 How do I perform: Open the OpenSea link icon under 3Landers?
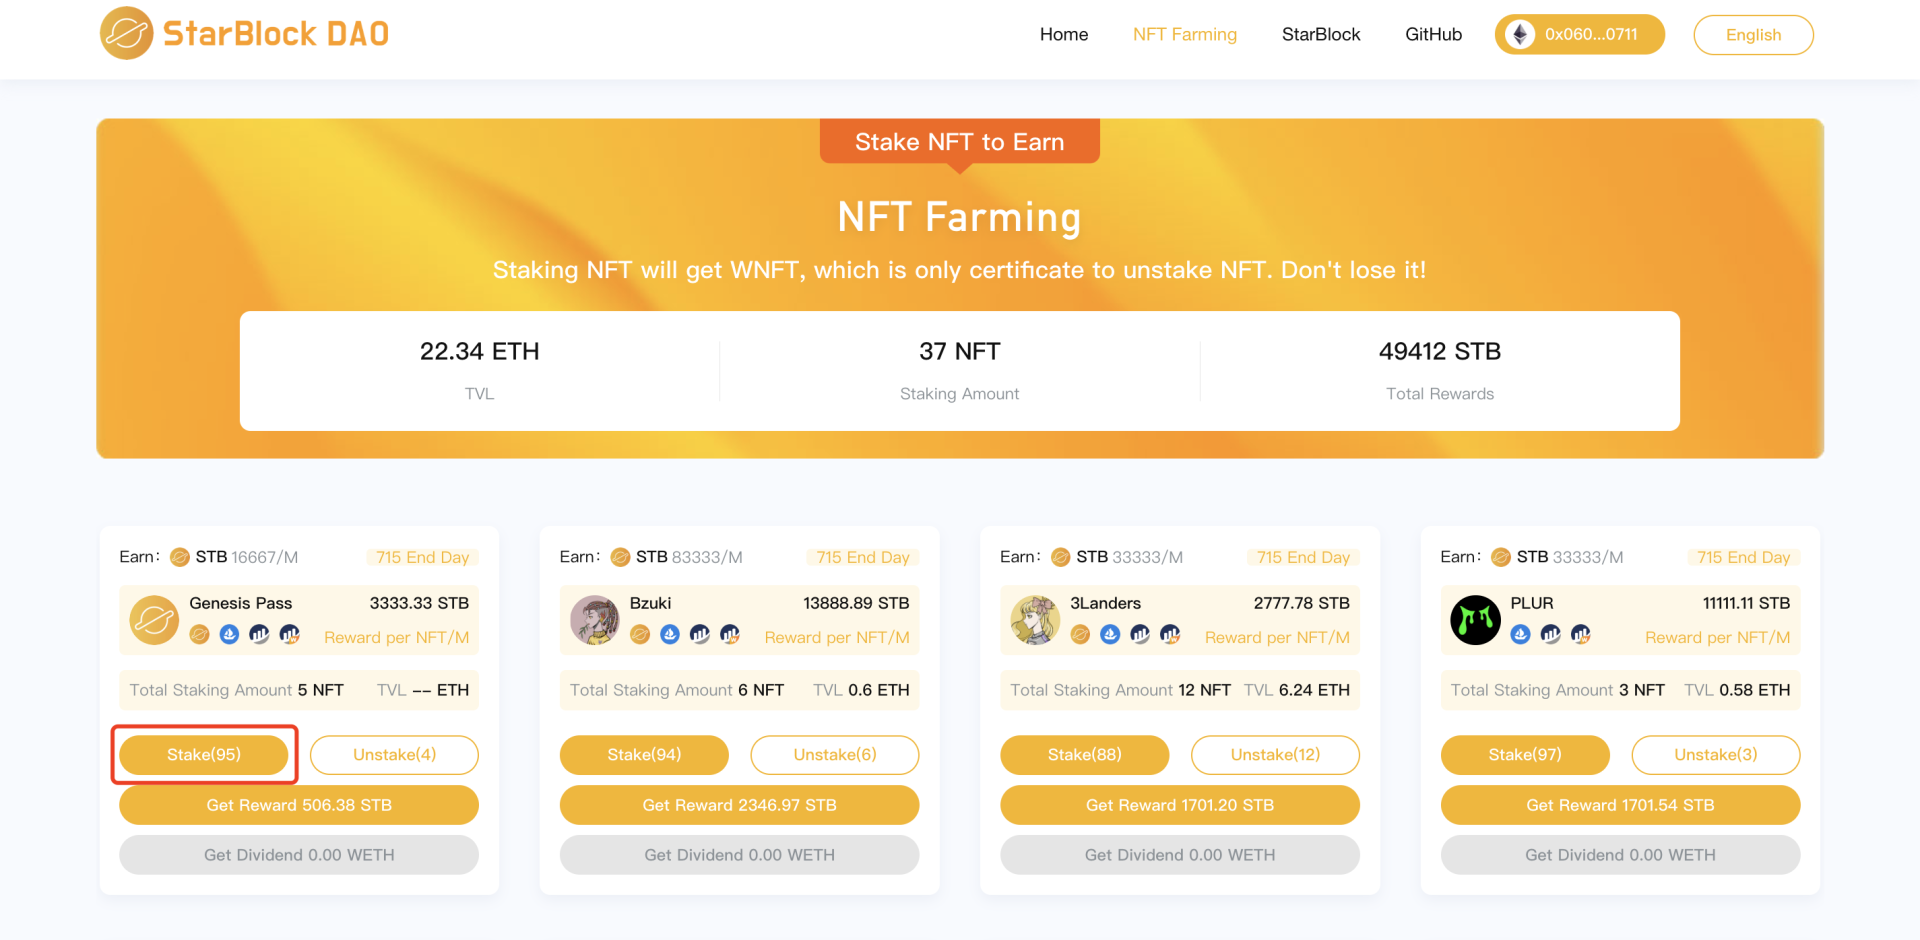click(1110, 634)
